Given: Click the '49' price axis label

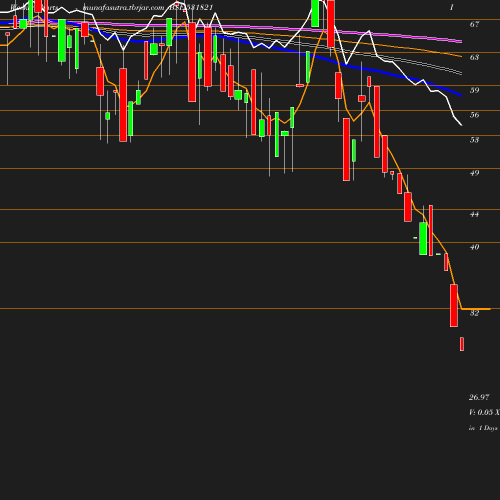Looking at the screenshot, I should pyautogui.click(x=474, y=173).
